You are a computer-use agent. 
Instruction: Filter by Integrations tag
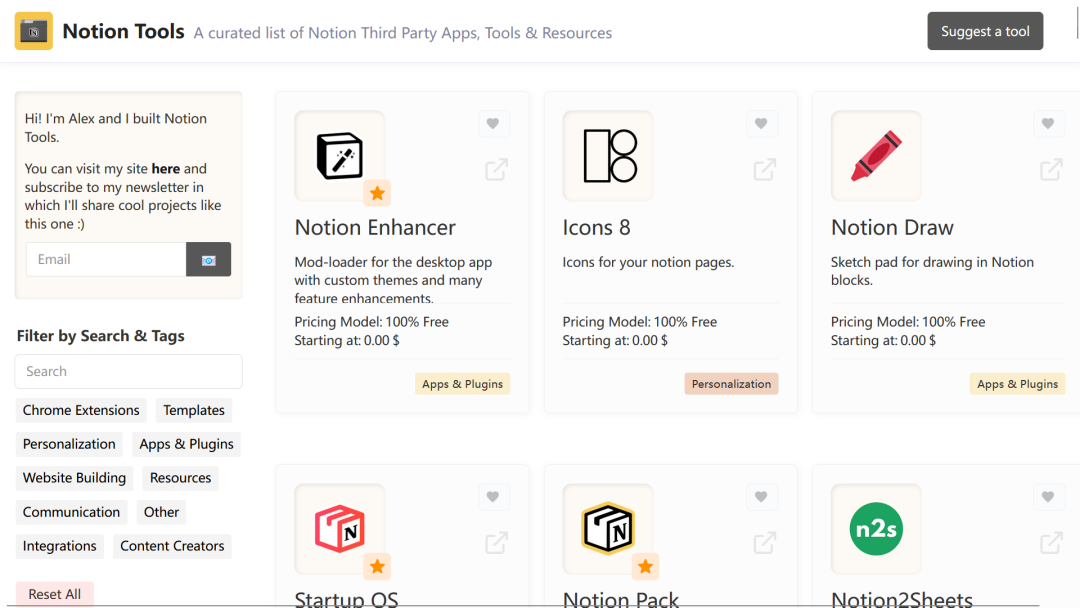pos(60,546)
